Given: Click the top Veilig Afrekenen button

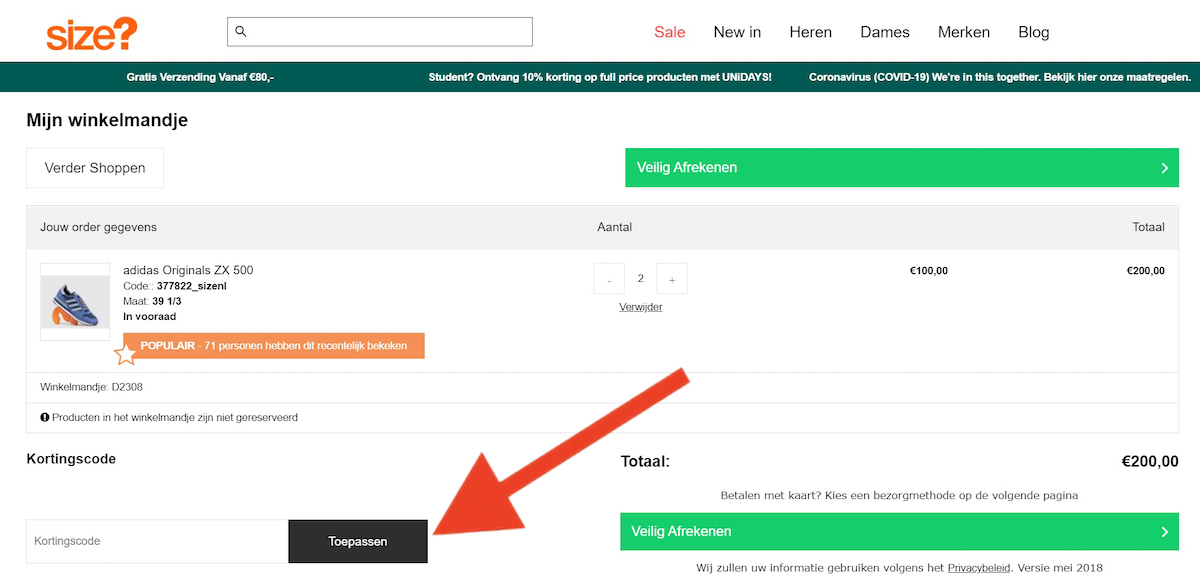Looking at the screenshot, I should (903, 167).
